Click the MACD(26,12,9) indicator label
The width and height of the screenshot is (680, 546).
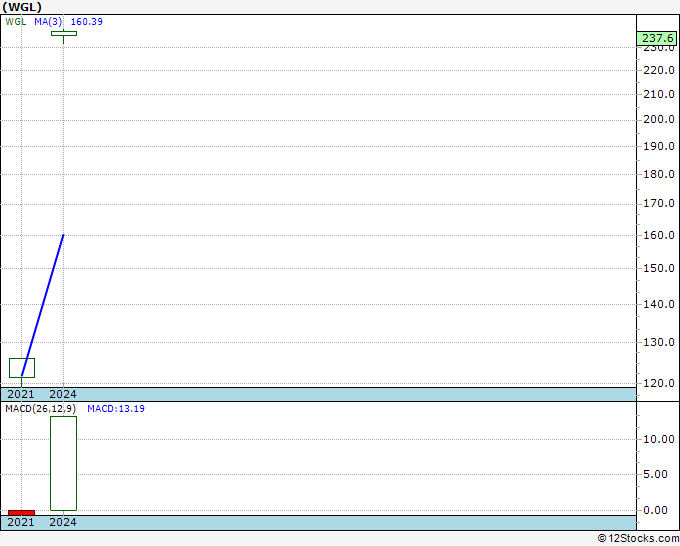40,409
